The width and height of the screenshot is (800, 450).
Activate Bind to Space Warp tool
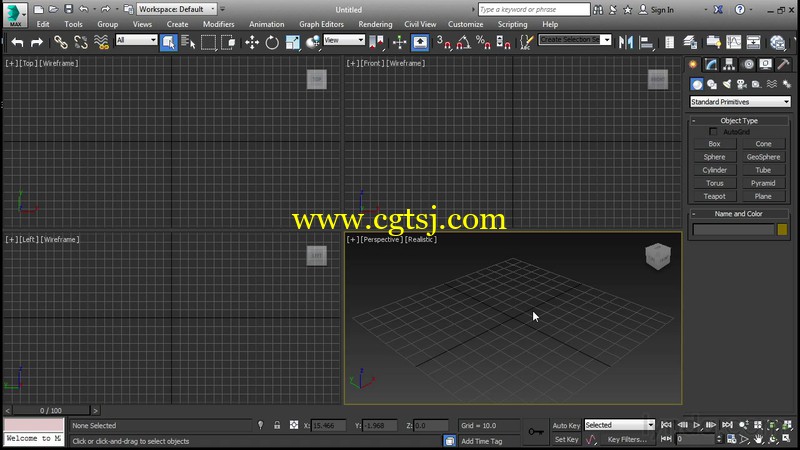click(101, 42)
